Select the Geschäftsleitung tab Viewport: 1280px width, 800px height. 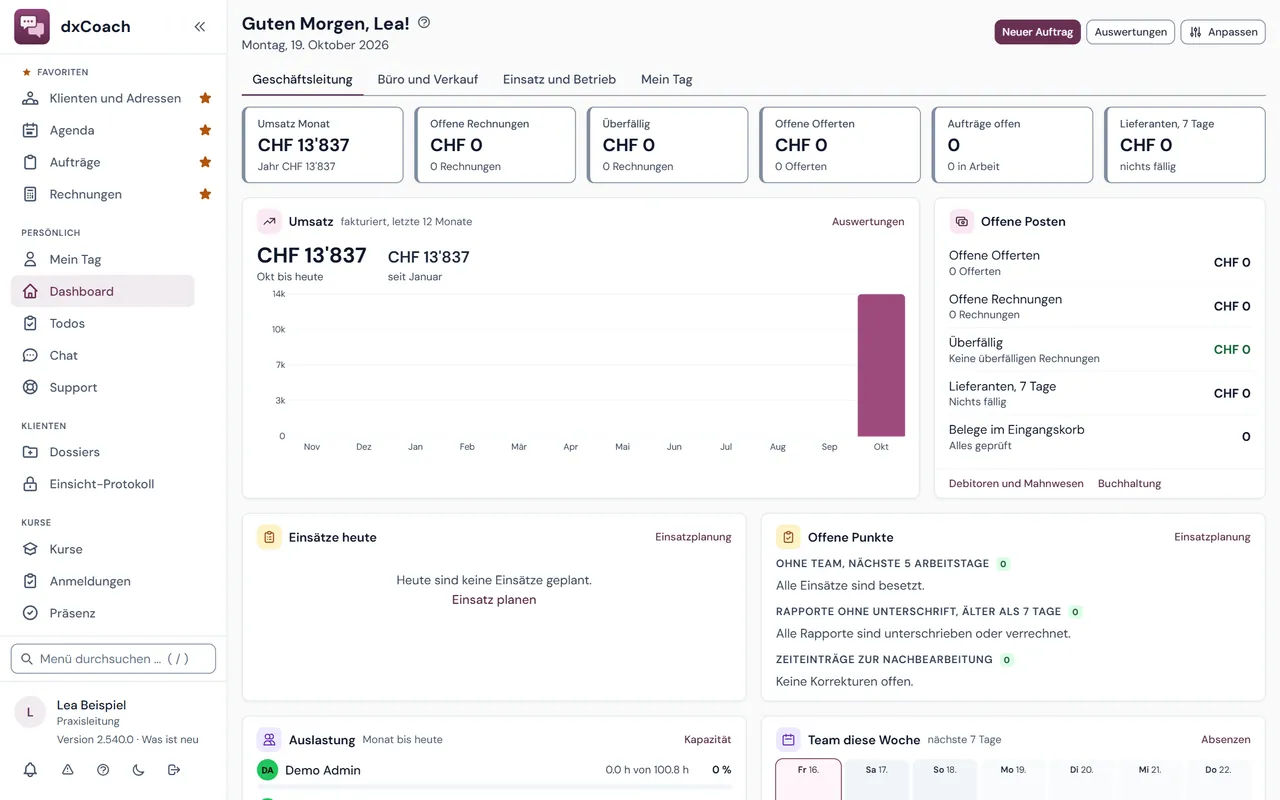point(303,79)
